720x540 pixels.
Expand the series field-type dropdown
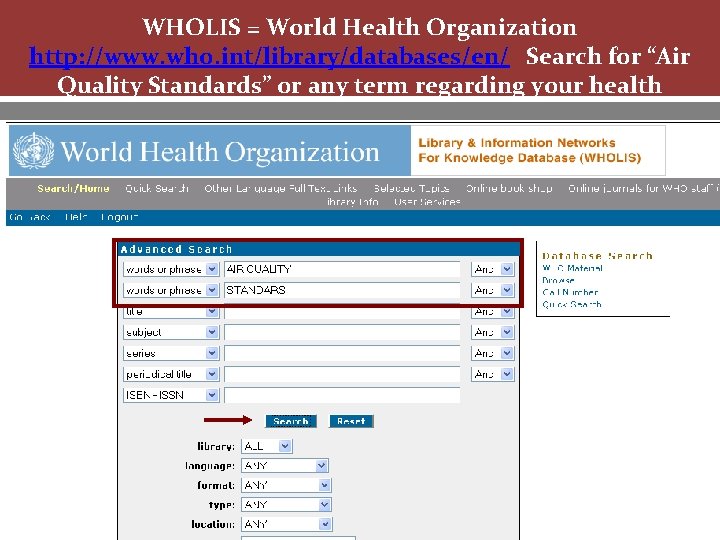point(171,353)
